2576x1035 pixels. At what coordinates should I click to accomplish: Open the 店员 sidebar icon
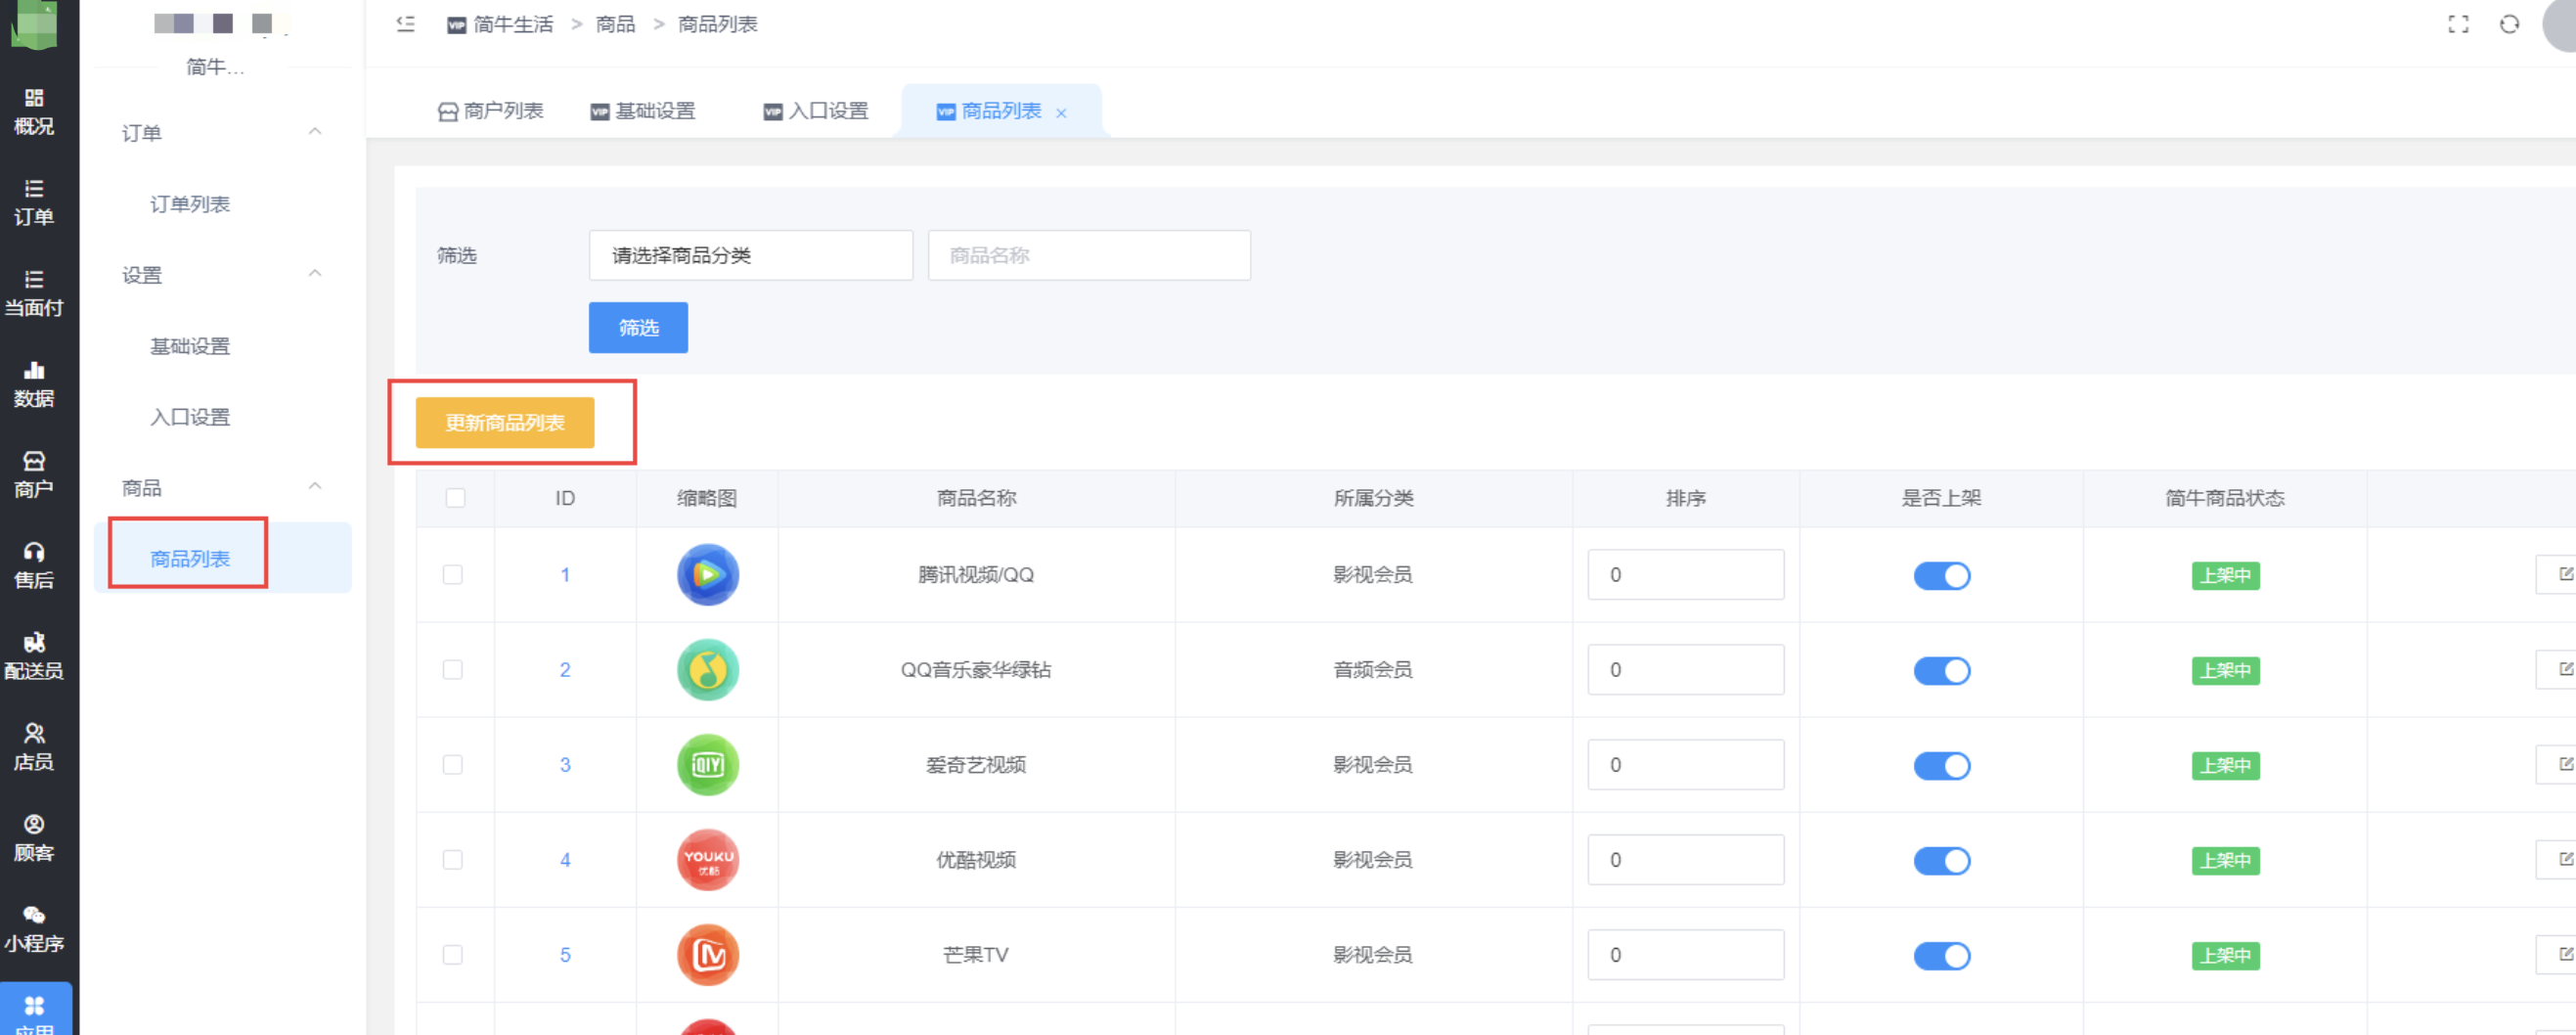pyautogui.click(x=34, y=747)
